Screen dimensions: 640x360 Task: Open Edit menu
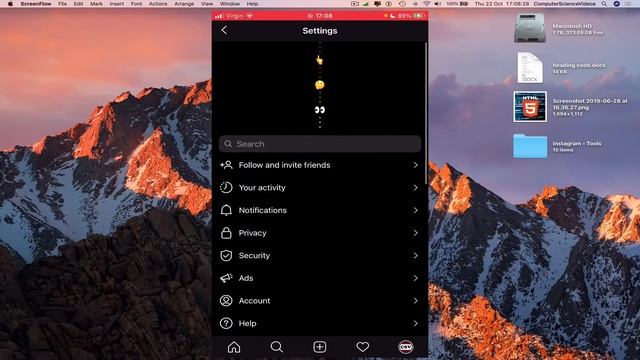[x=78, y=4]
